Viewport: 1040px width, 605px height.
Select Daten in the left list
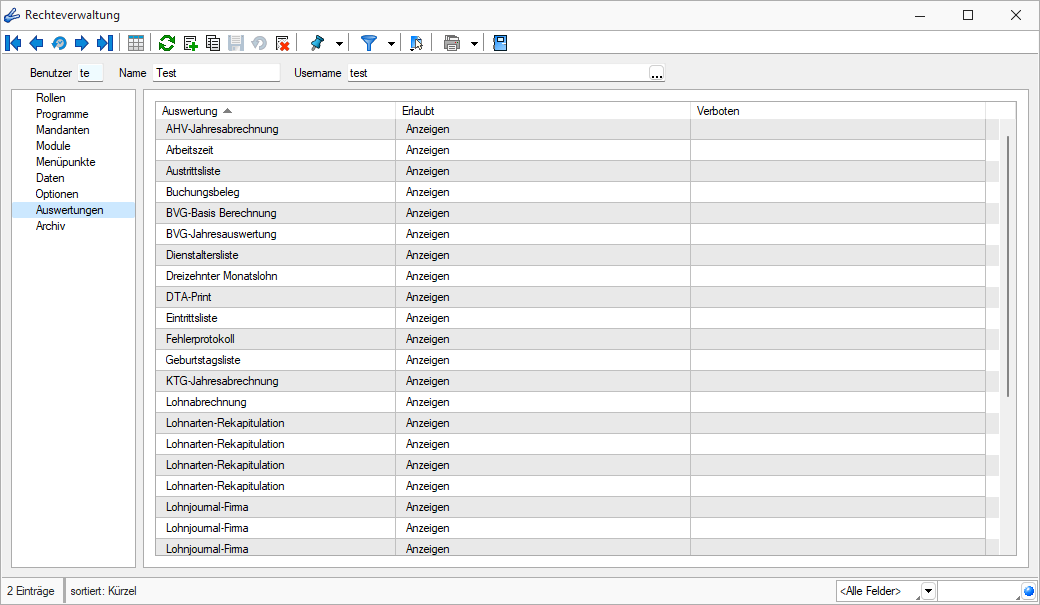[x=50, y=178]
